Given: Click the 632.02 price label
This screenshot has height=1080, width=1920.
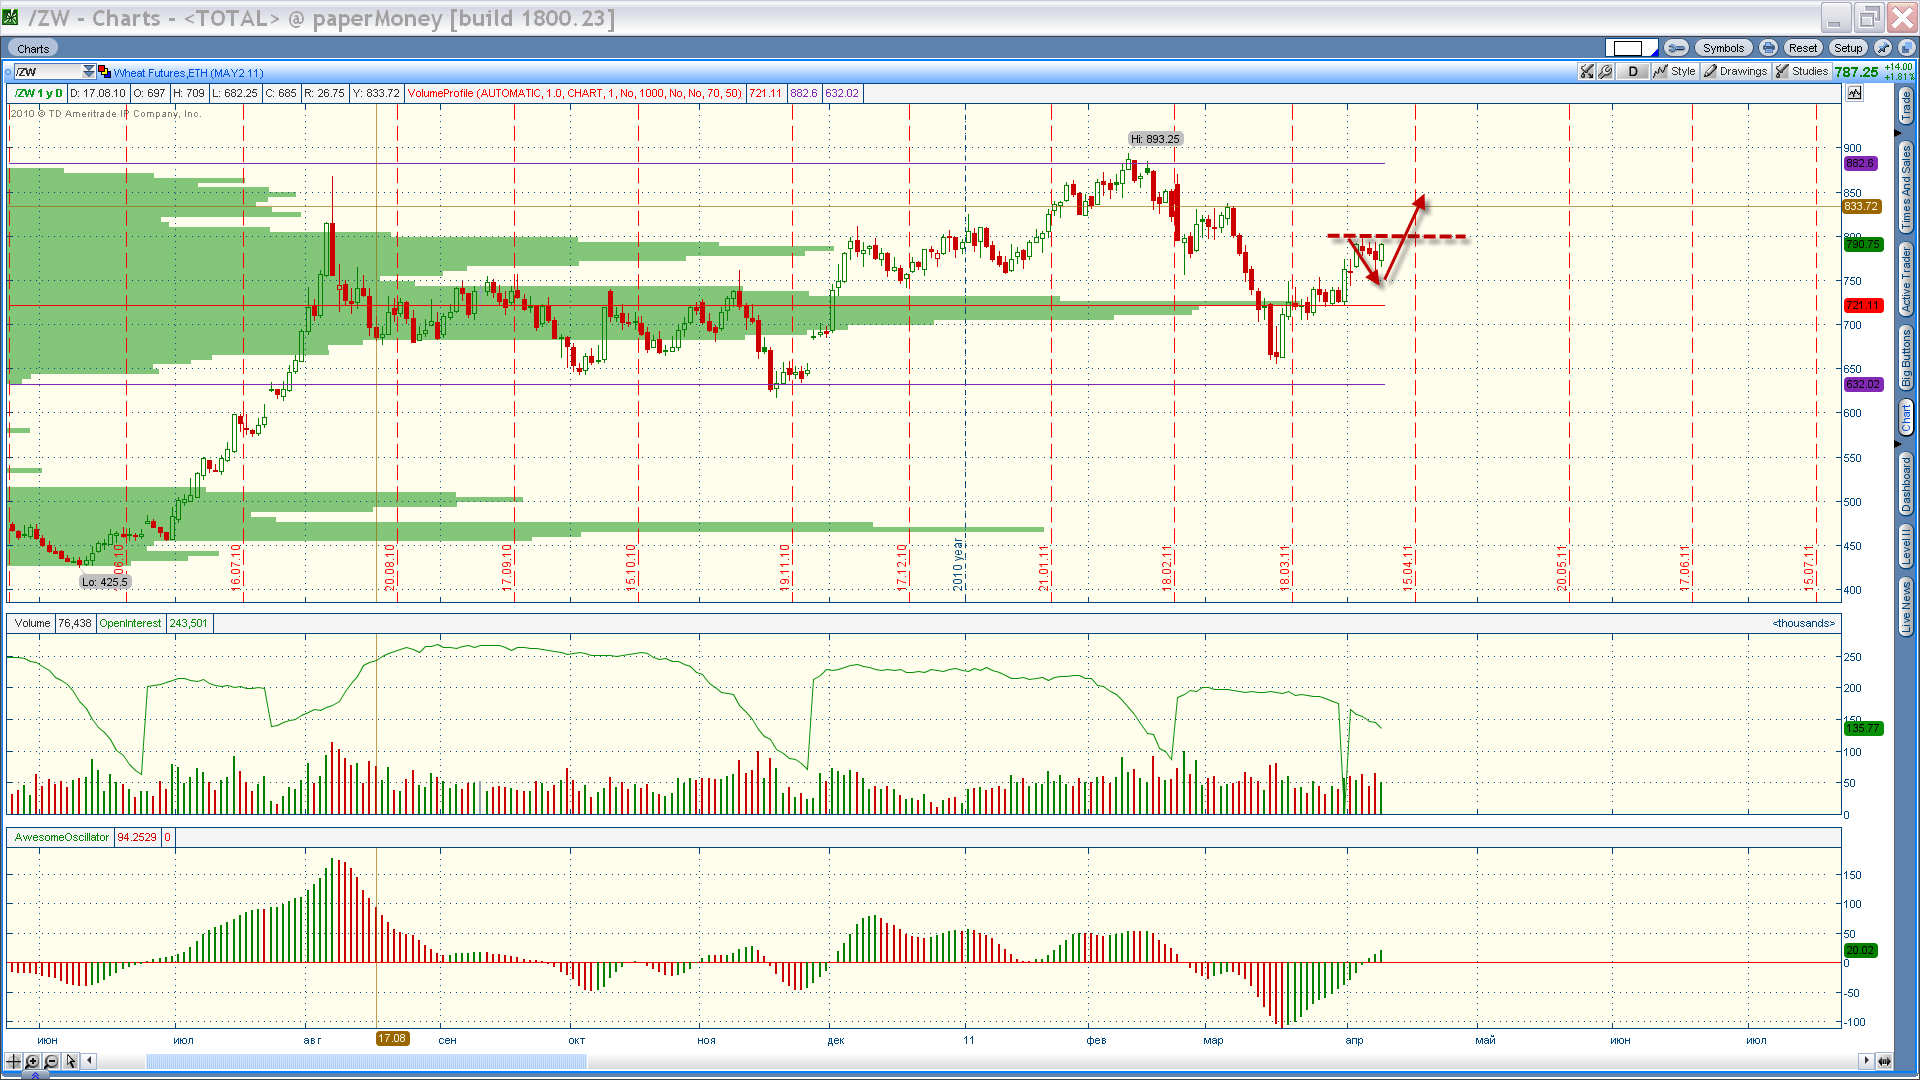Looking at the screenshot, I should pyautogui.click(x=1862, y=384).
